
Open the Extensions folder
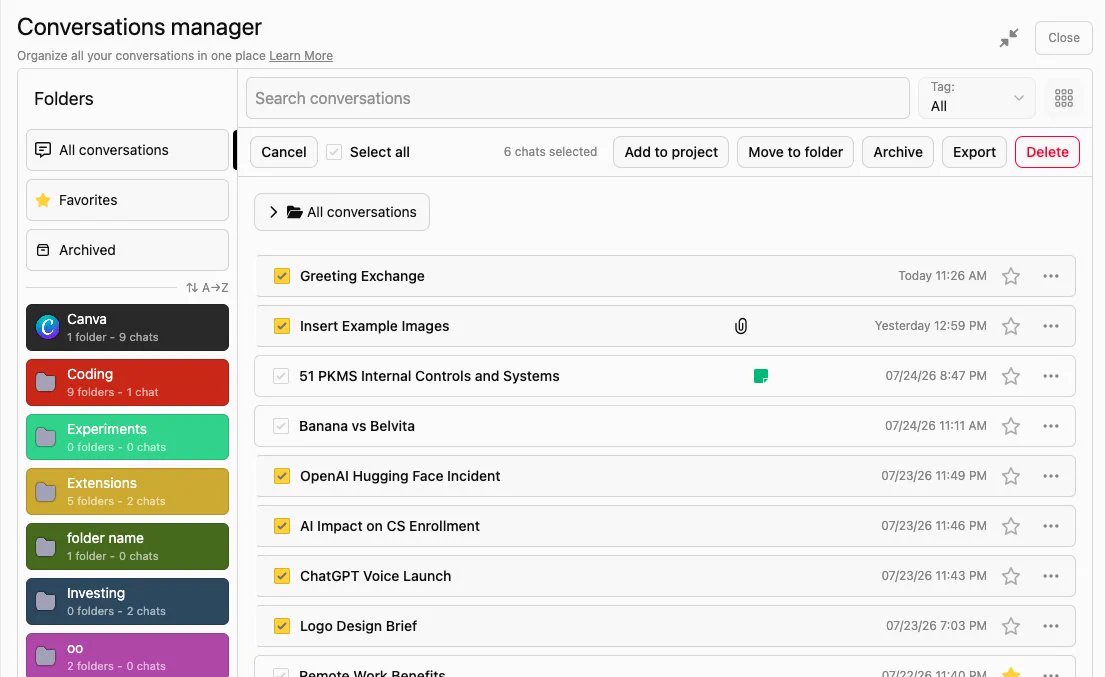click(128, 492)
